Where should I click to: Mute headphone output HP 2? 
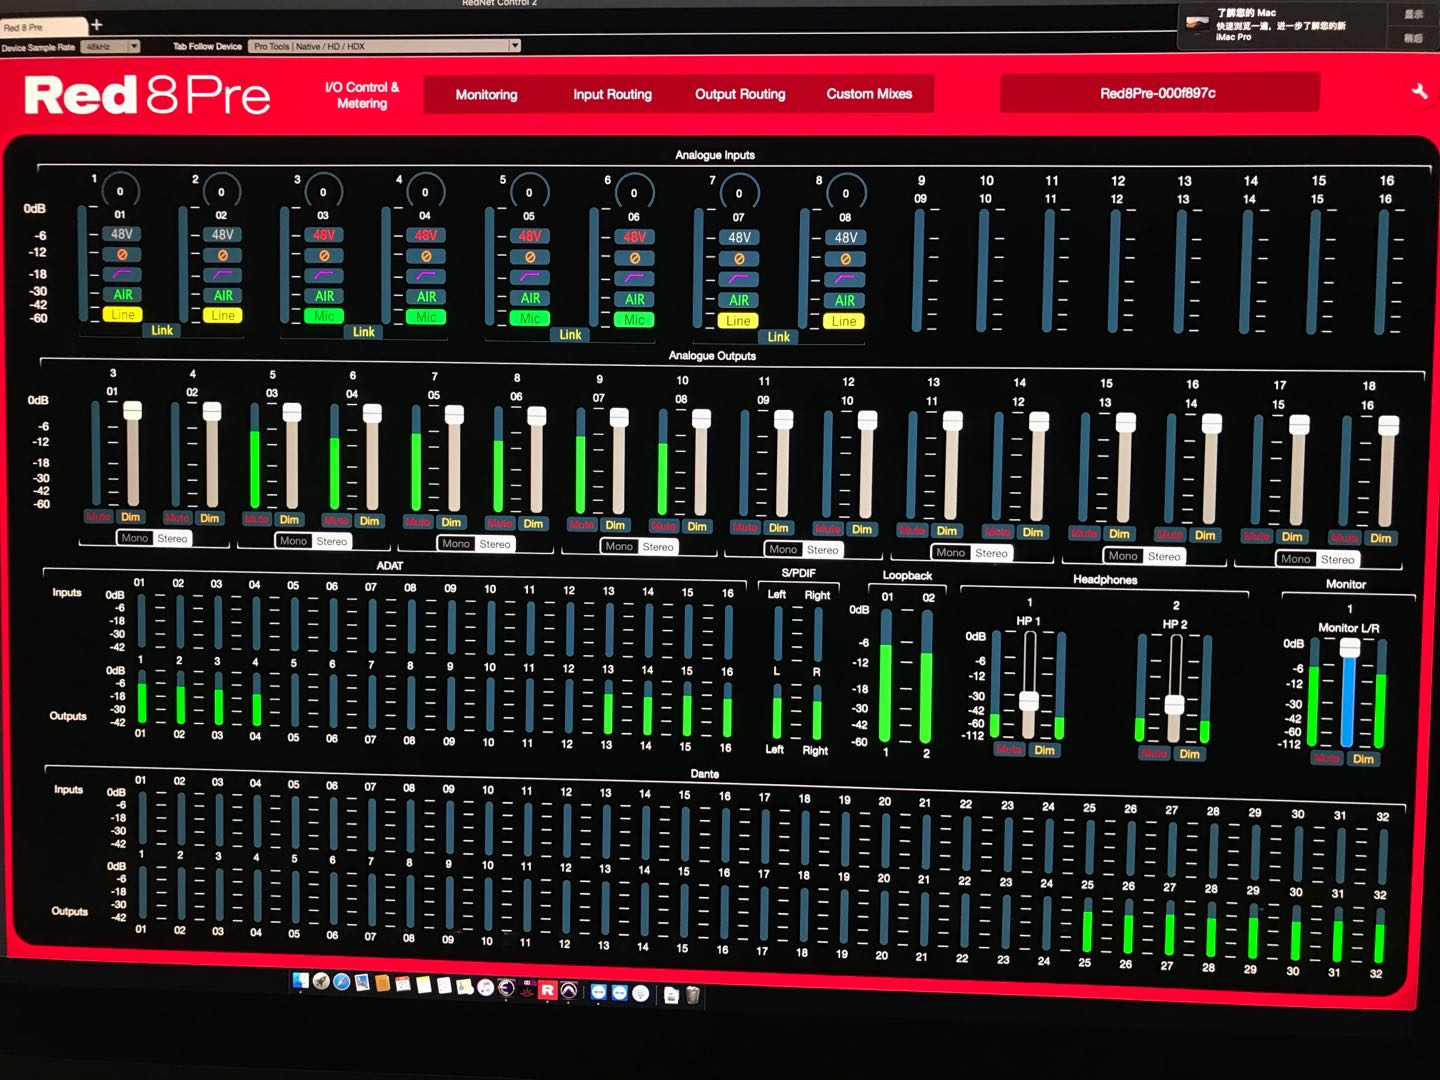pyautogui.click(x=1154, y=754)
